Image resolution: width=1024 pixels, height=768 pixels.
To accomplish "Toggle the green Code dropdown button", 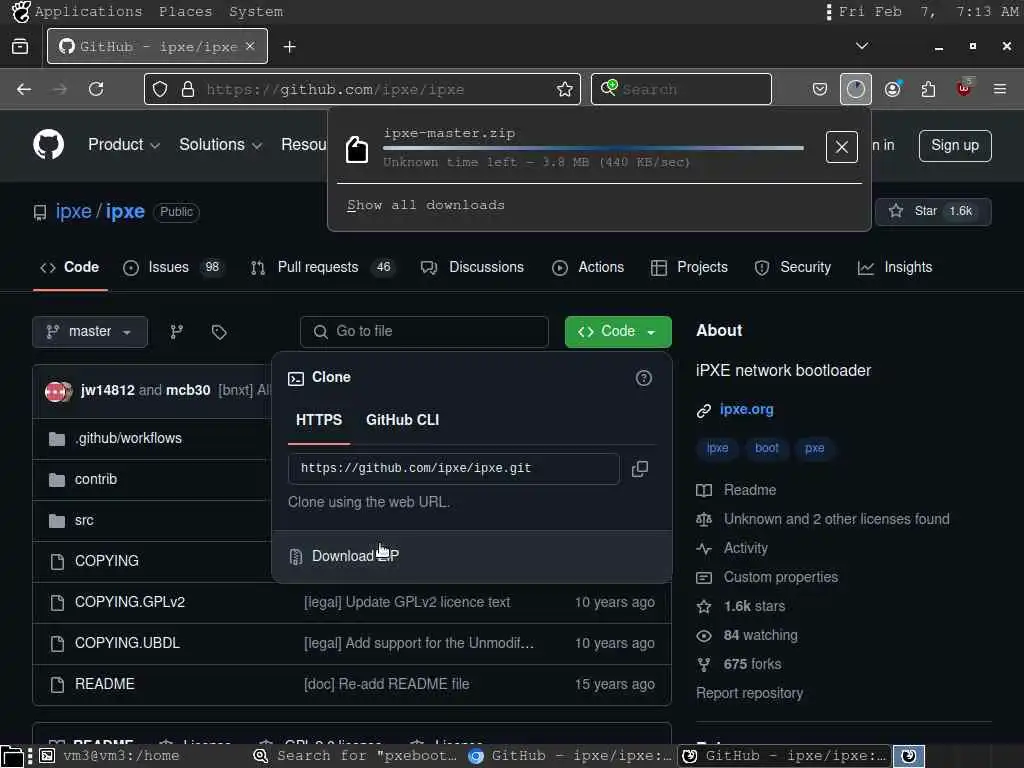I will pyautogui.click(x=618, y=332).
